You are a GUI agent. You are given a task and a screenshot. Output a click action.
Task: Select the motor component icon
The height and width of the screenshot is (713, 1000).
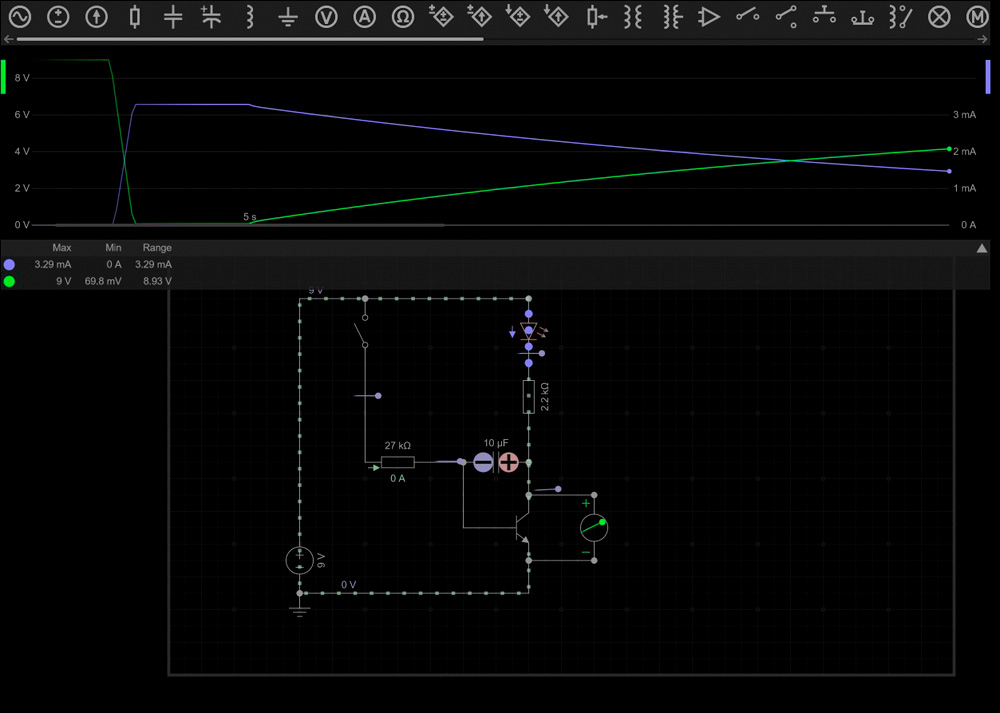[977, 17]
